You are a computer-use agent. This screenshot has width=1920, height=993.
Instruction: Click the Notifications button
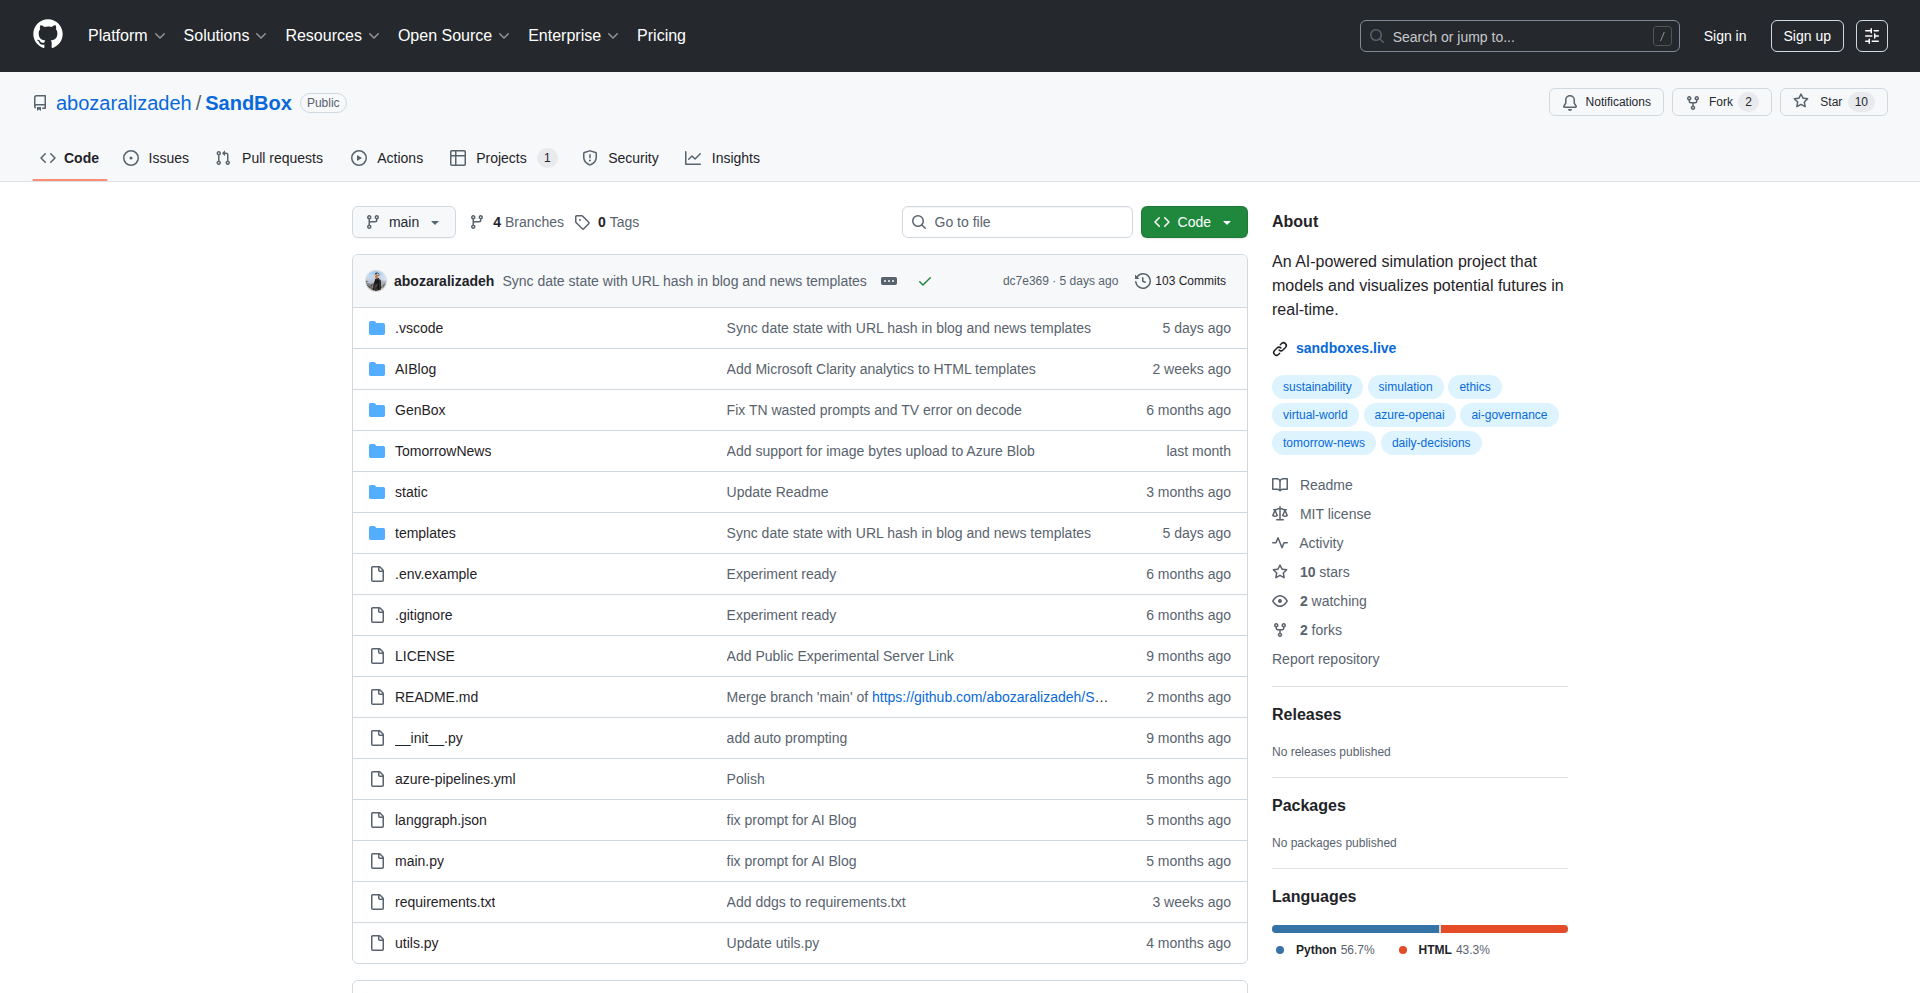[1606, 102]
